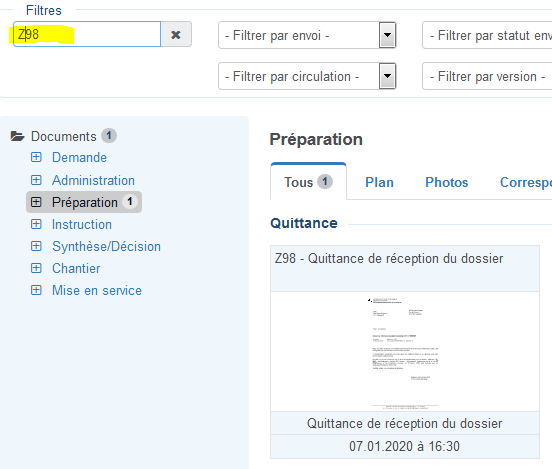Expand the Synthèse/Décision plus icon
This screenshot has height=469, width=552.
(36, 246)
